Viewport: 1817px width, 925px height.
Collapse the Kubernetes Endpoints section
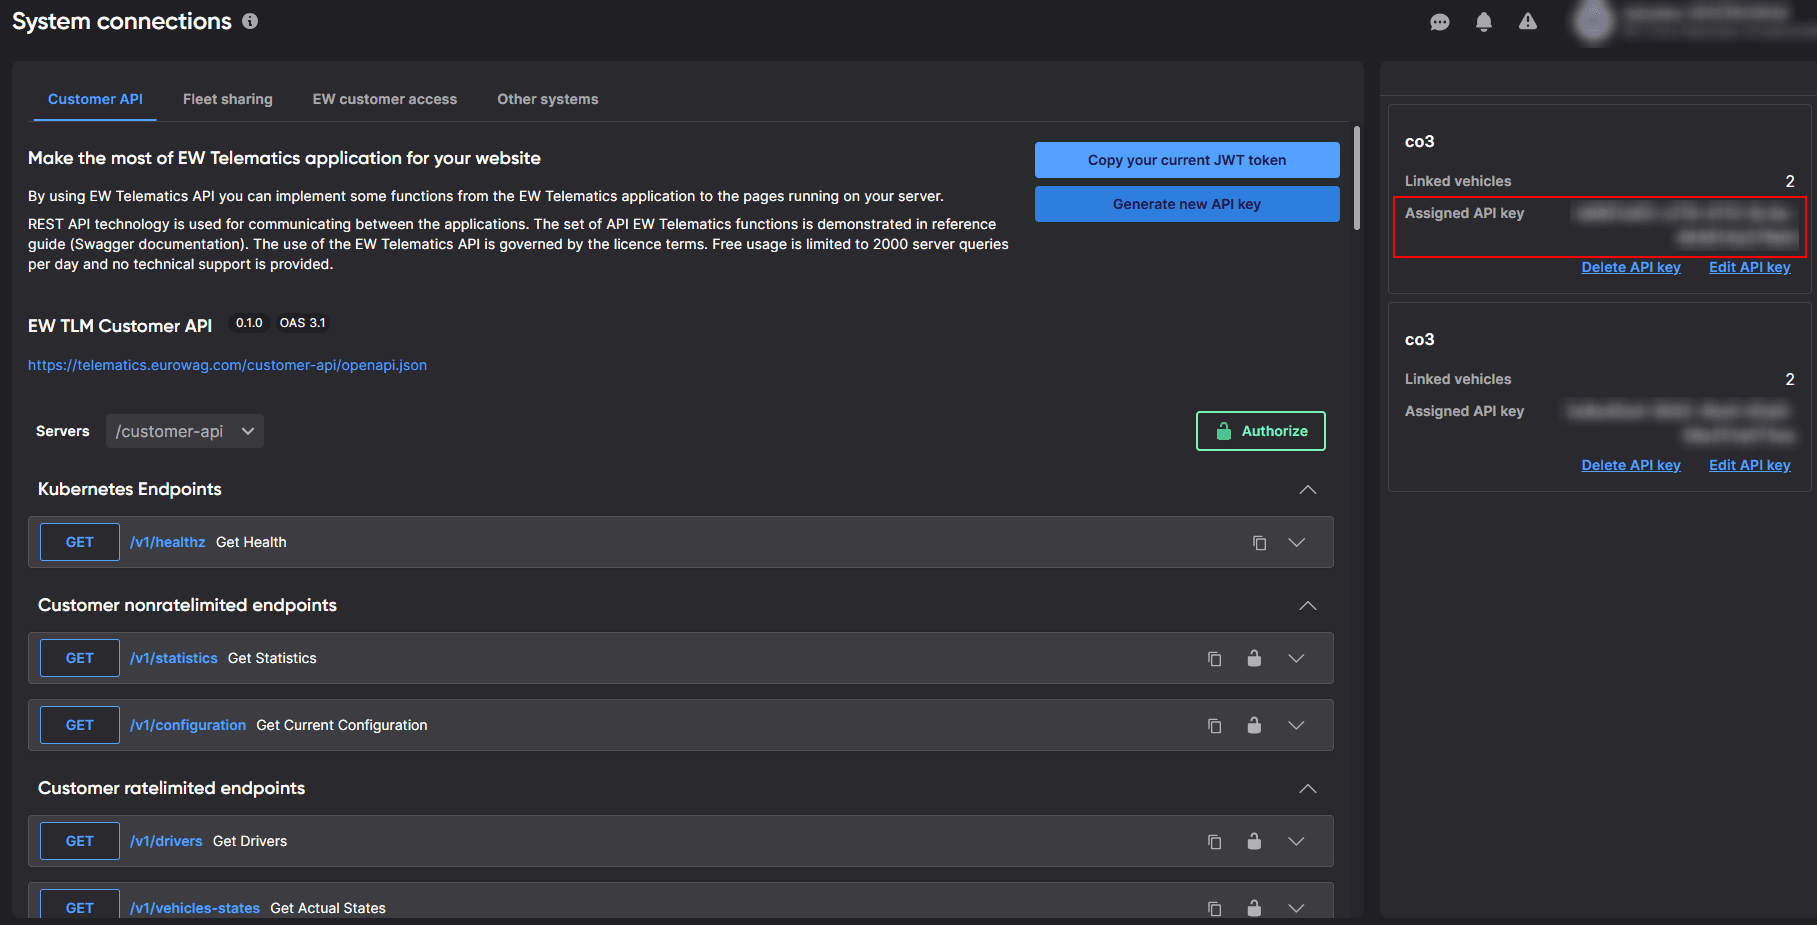pos(1308,489)
